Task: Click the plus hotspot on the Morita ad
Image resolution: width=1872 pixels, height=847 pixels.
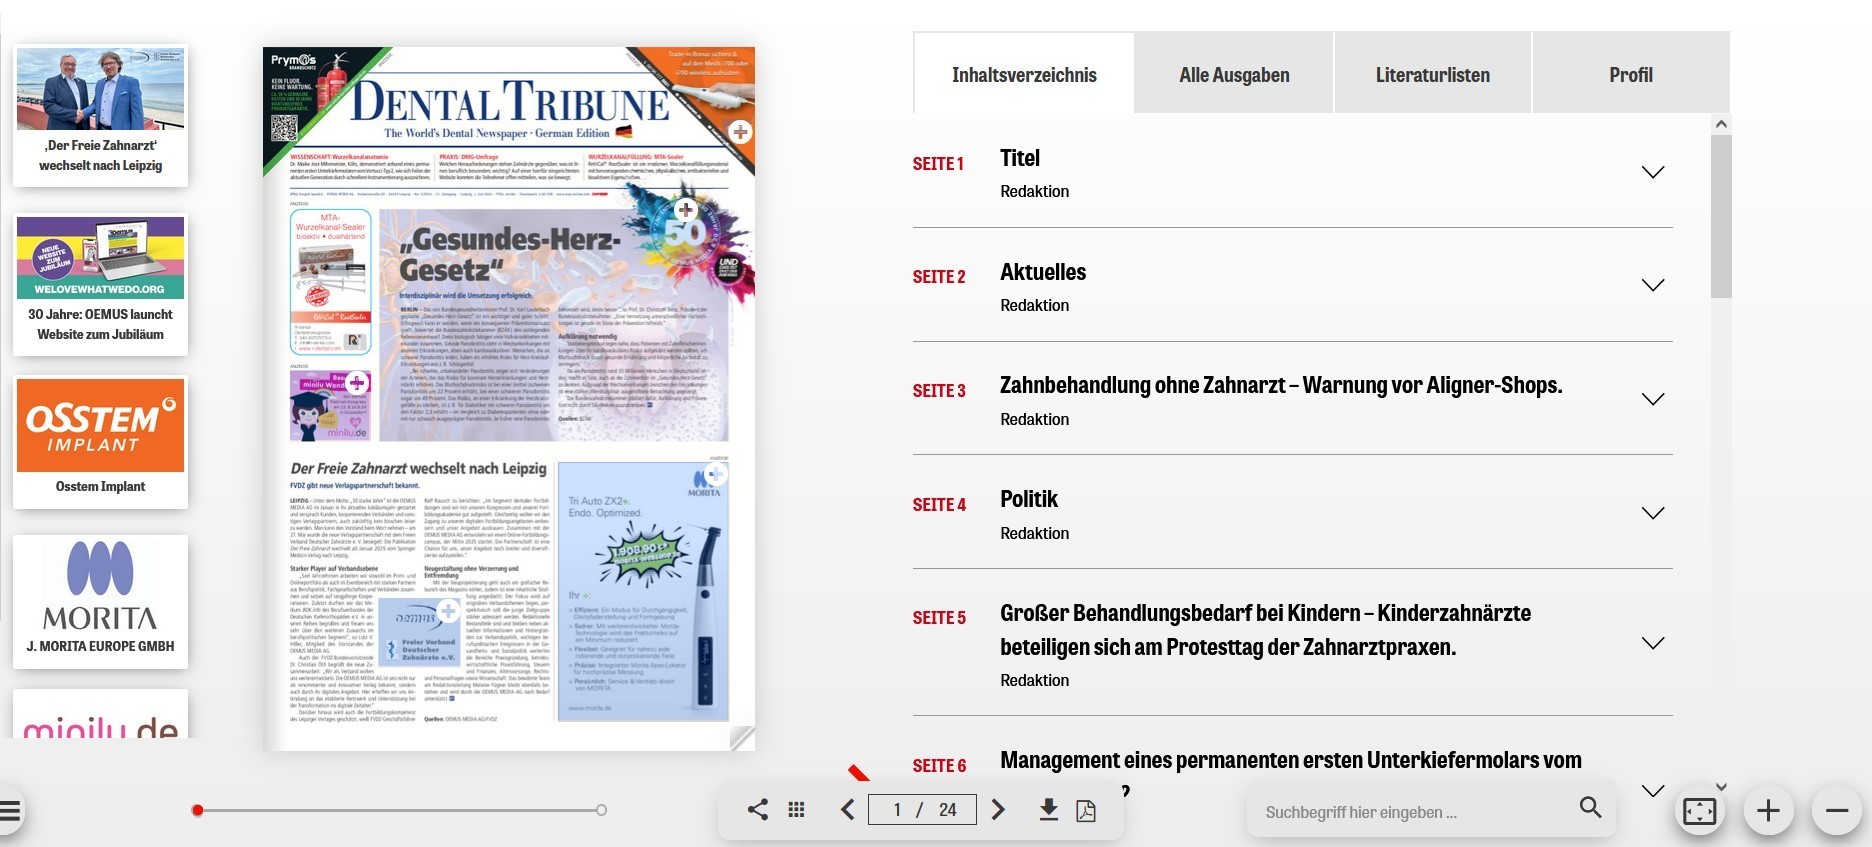Action: pyautogui.click(x=716, y=474)
